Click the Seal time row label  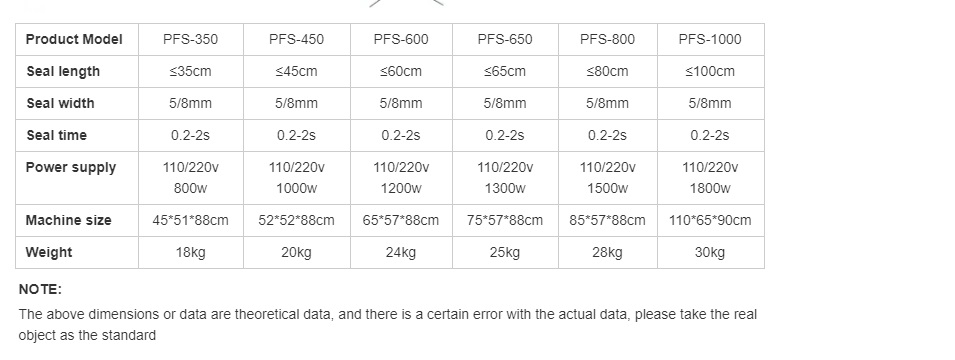(77, 135)
